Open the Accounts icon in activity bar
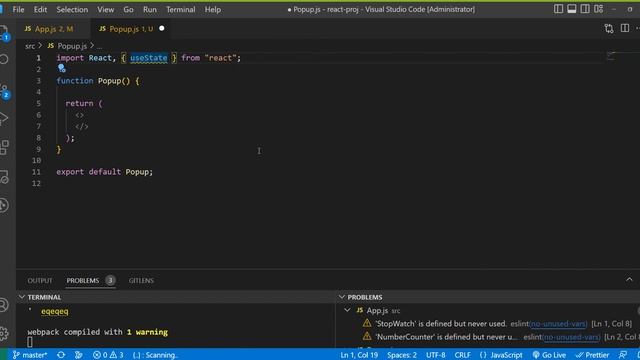Image resolution: width=640 pixels, height=360 pixels. click(4, 305)
